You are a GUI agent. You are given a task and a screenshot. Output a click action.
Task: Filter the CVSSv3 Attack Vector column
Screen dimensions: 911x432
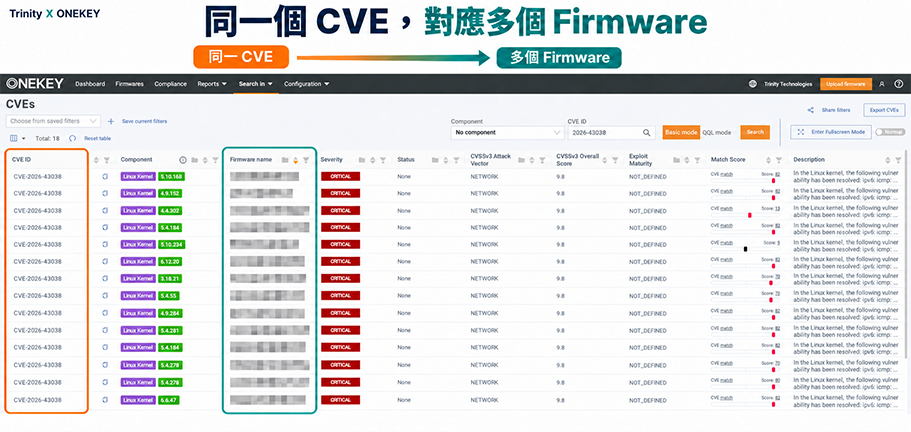point(542,160)
